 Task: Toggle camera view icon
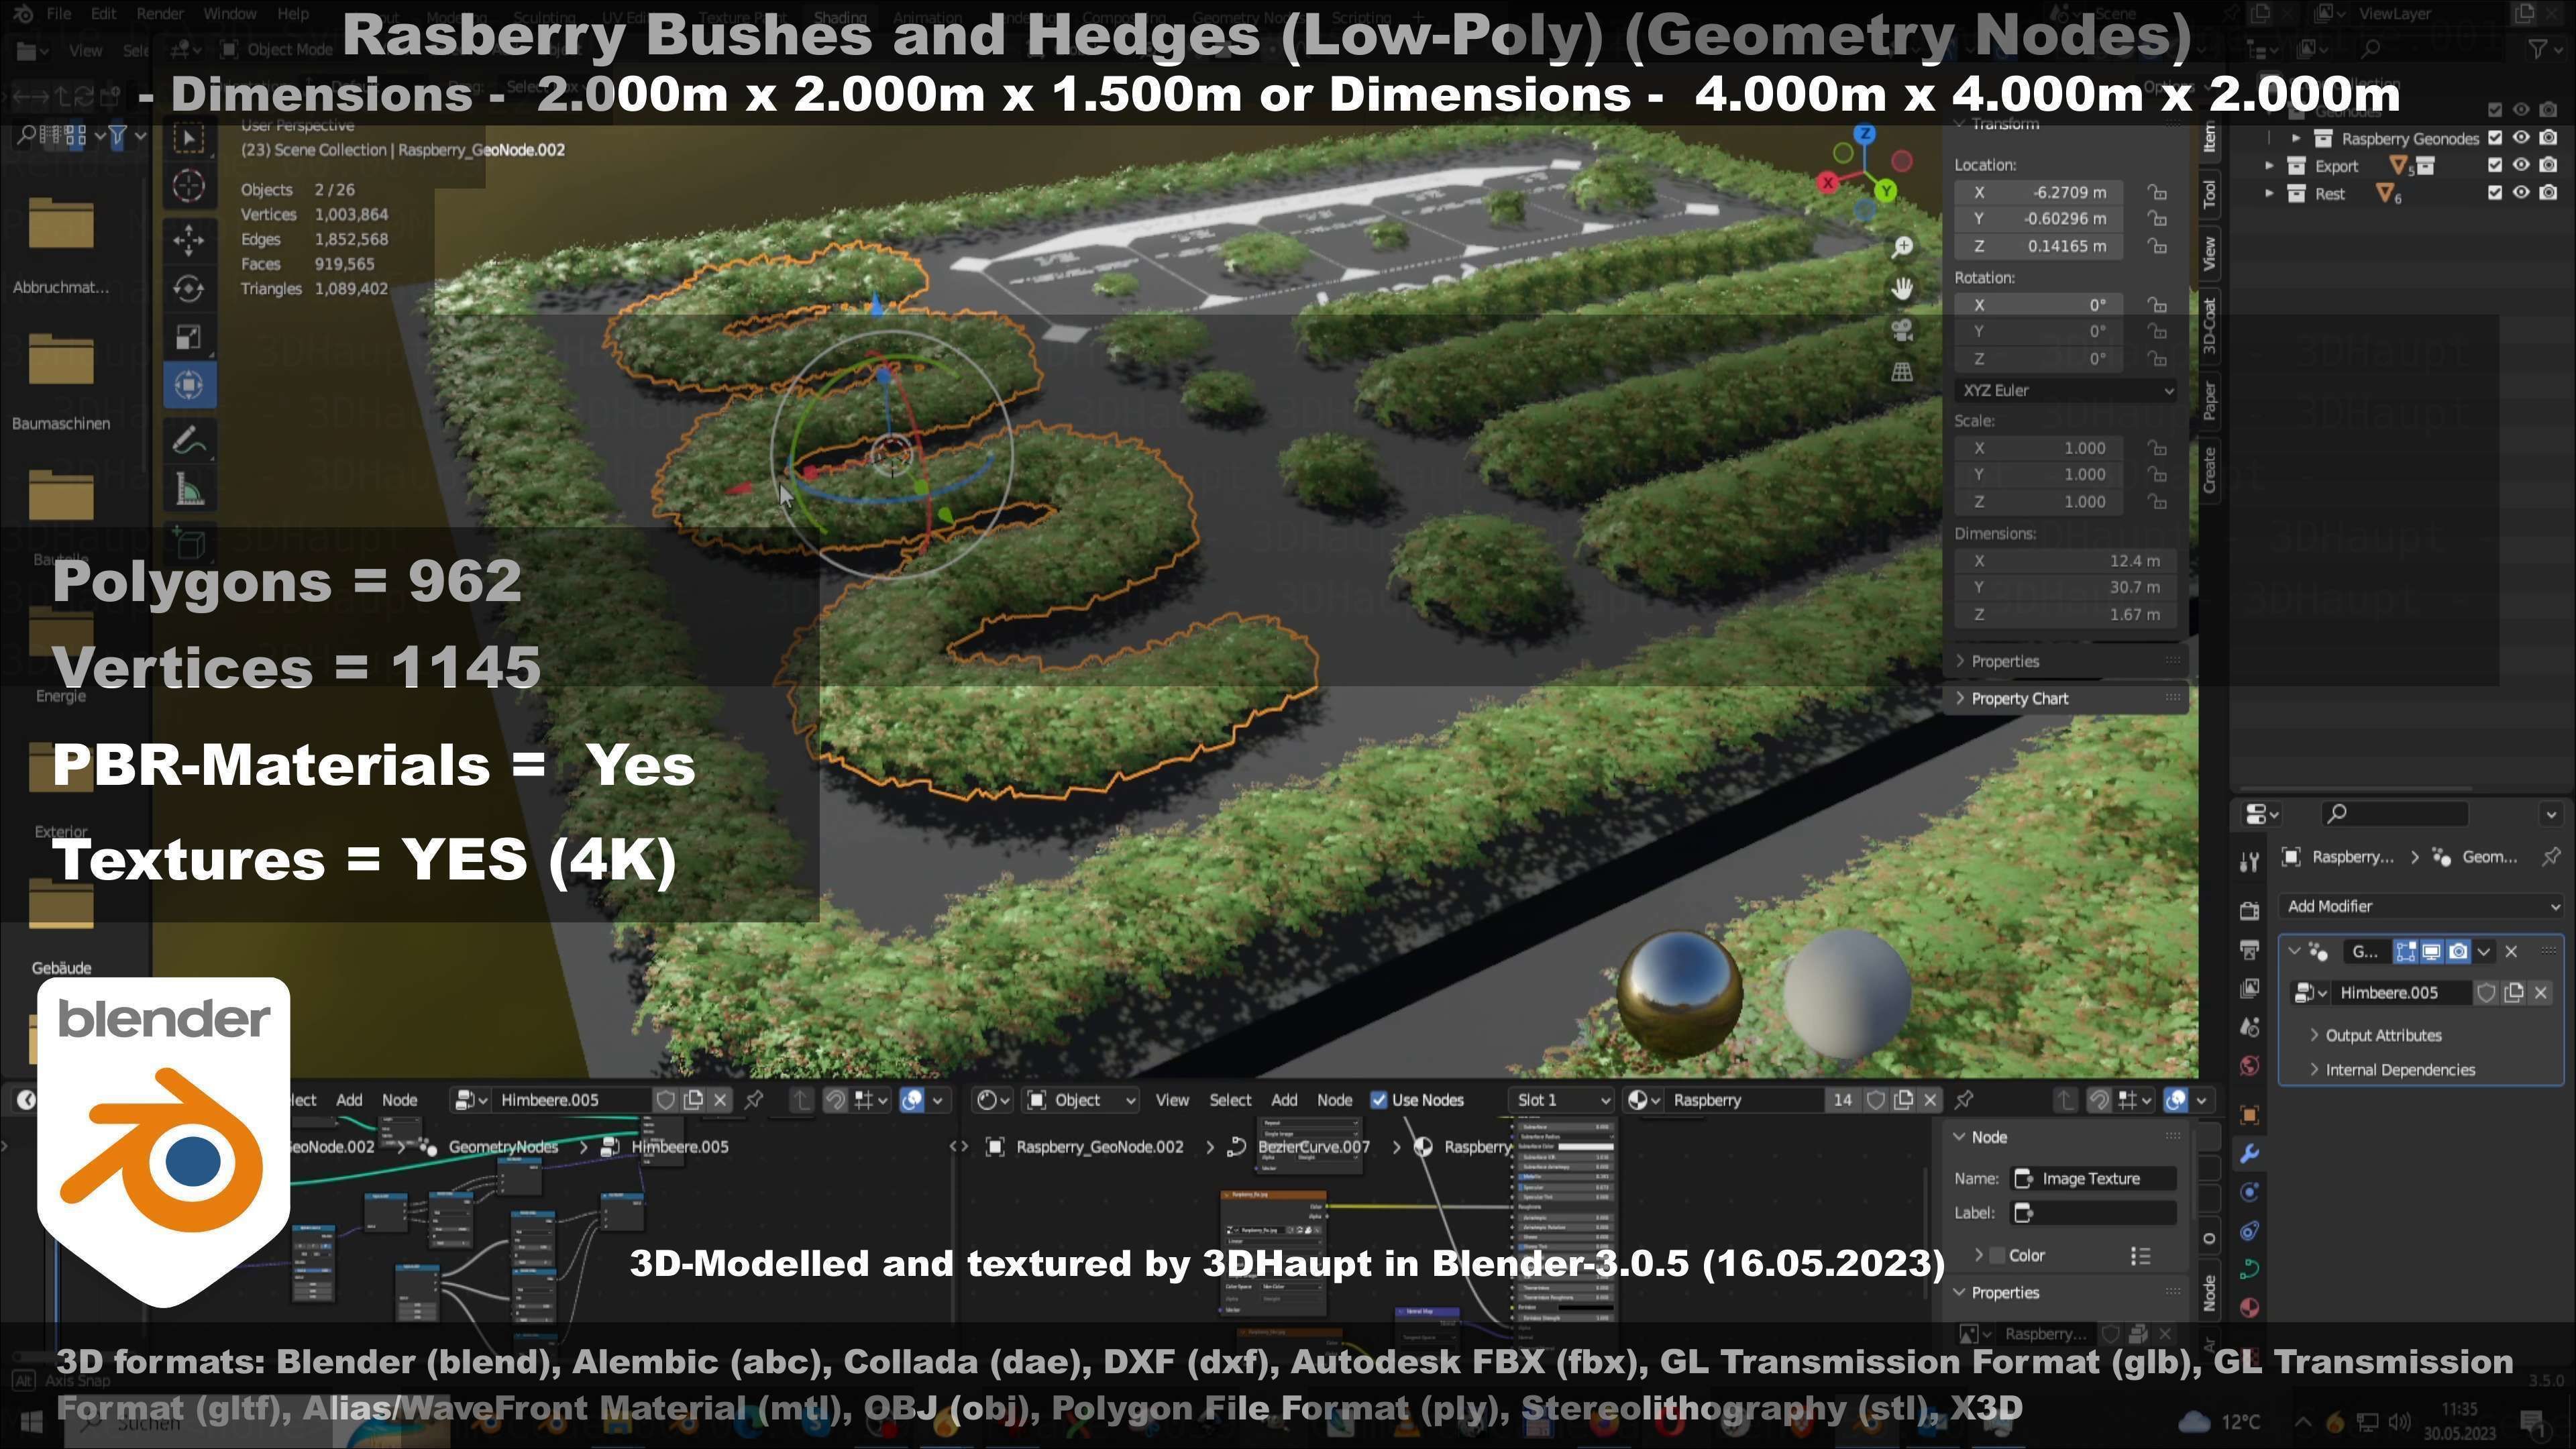tap(1902, 330)
